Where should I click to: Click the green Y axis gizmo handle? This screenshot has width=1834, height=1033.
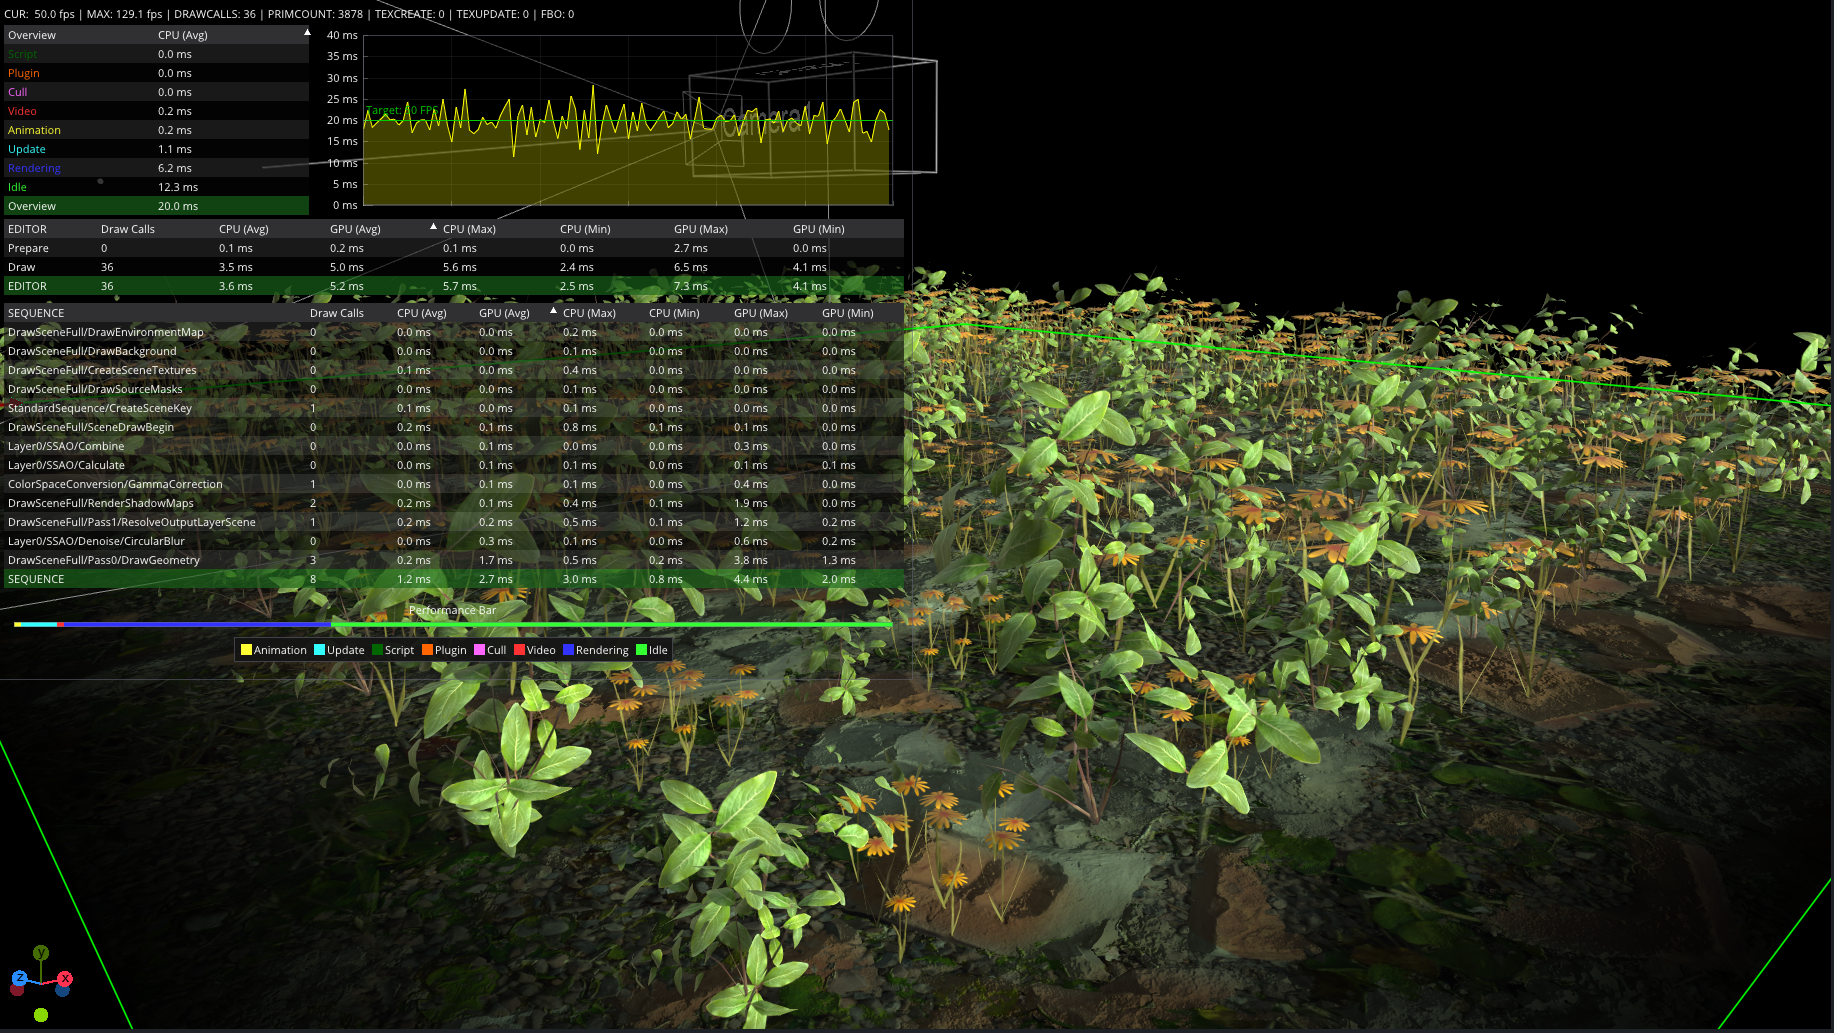pyautogui.click(x=41, y=953)
